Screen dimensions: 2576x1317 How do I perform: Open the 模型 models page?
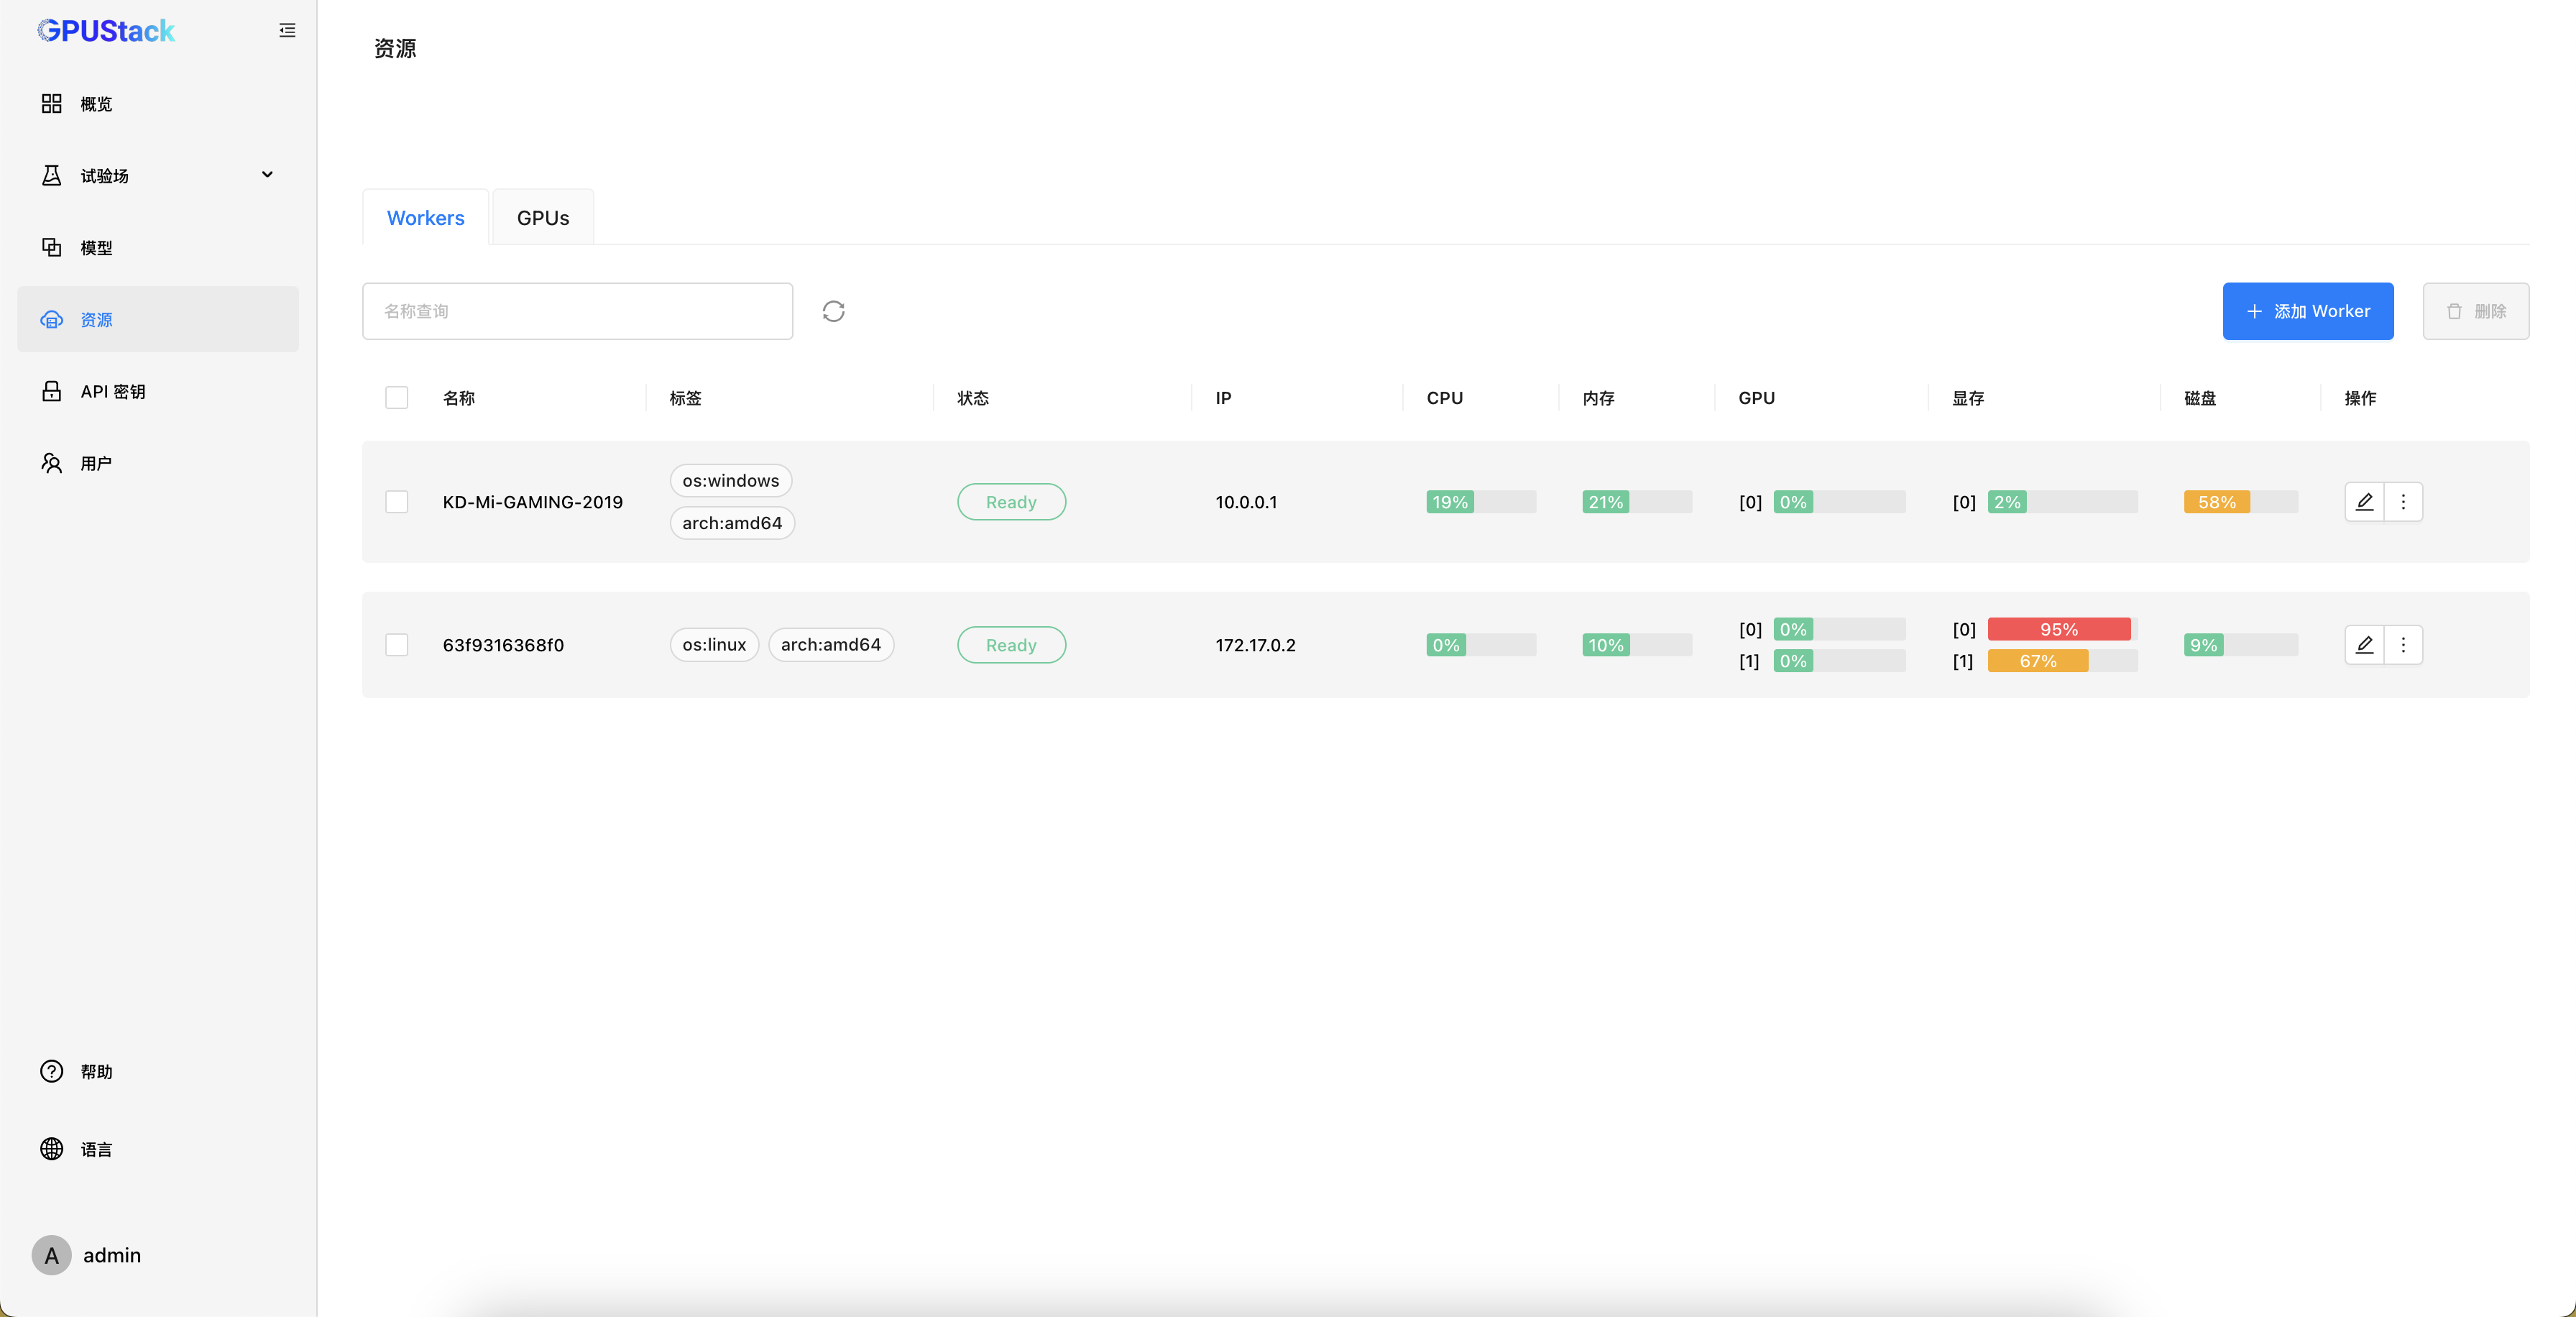(96, 248)
